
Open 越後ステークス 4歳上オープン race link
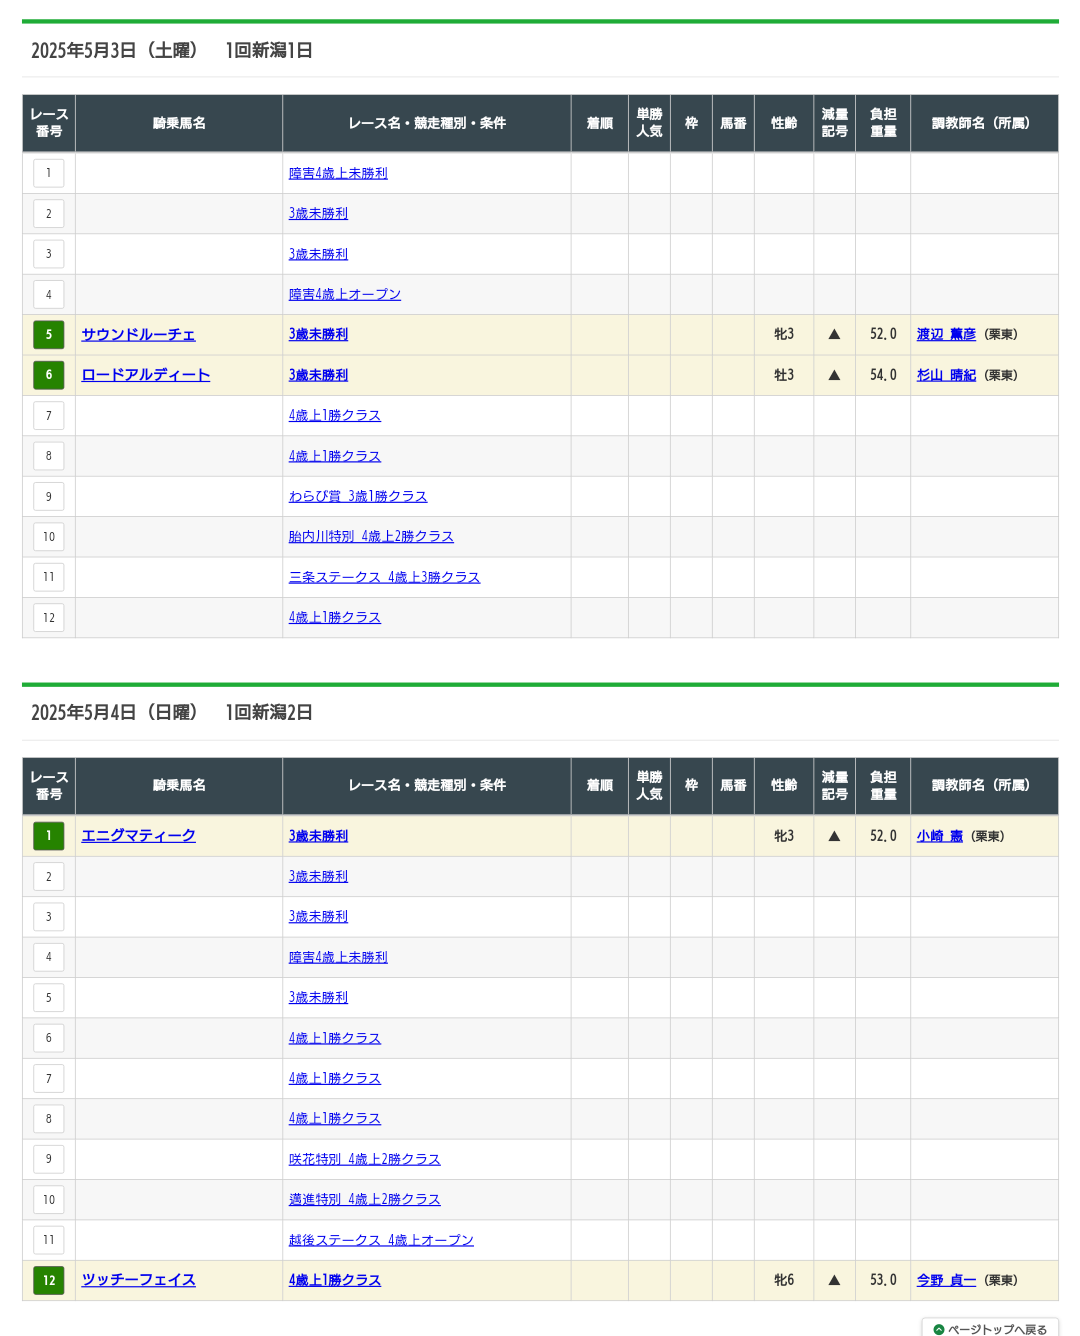(x=381, y=1240)
